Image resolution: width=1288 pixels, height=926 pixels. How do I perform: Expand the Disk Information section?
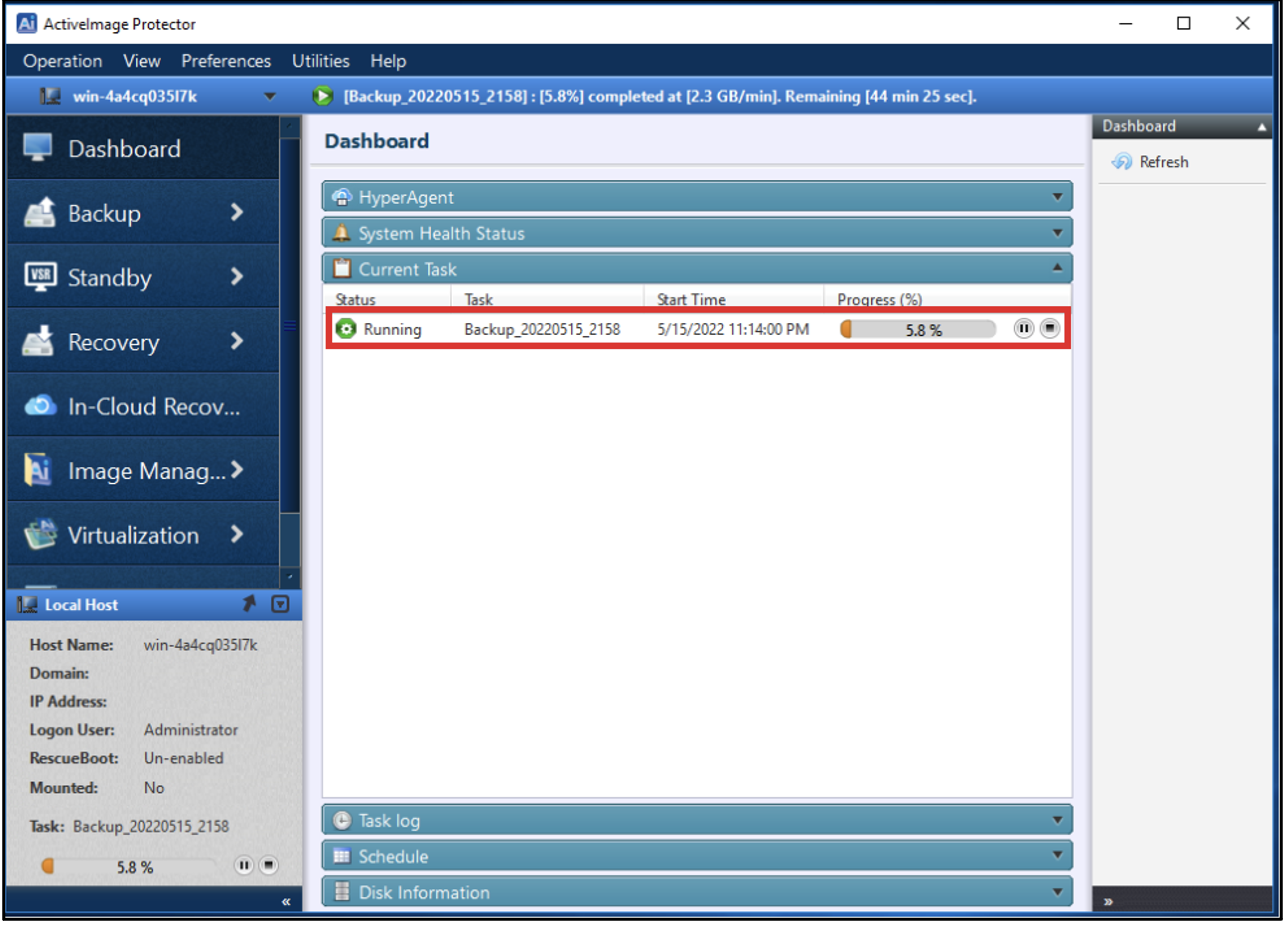(x=1058, y=892)
